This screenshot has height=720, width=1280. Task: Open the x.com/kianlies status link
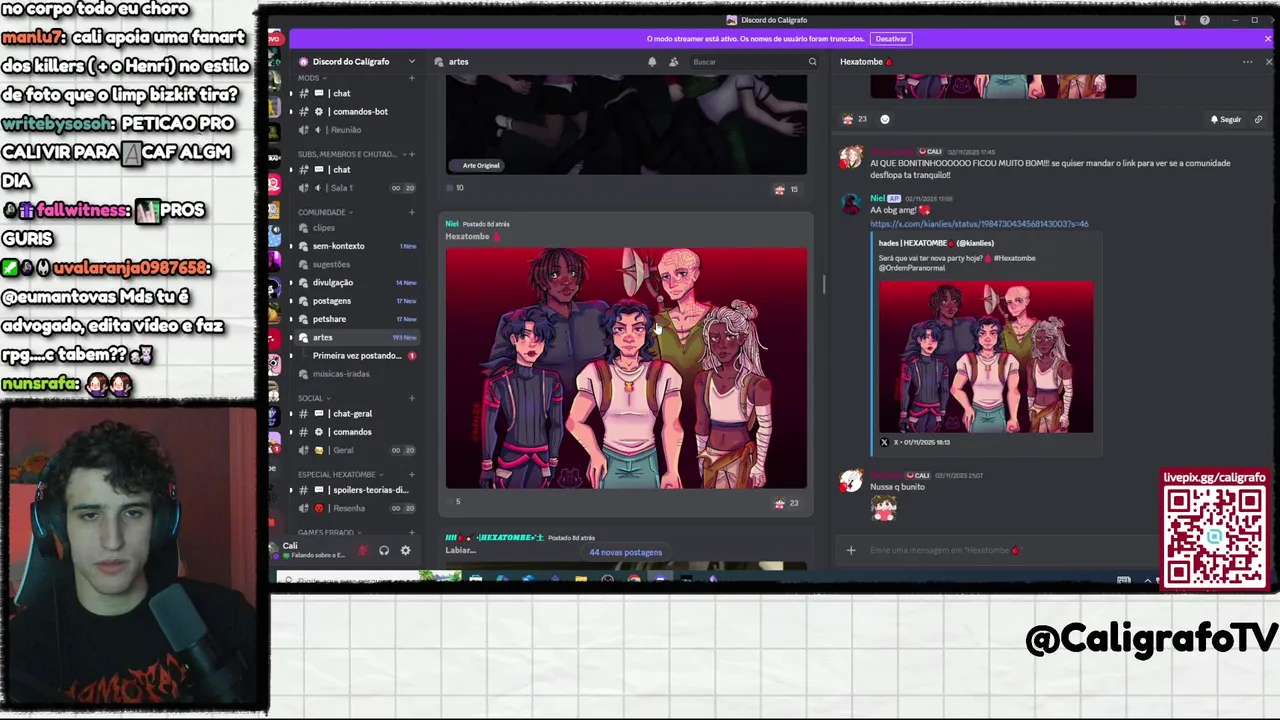(x=979, y=224)
